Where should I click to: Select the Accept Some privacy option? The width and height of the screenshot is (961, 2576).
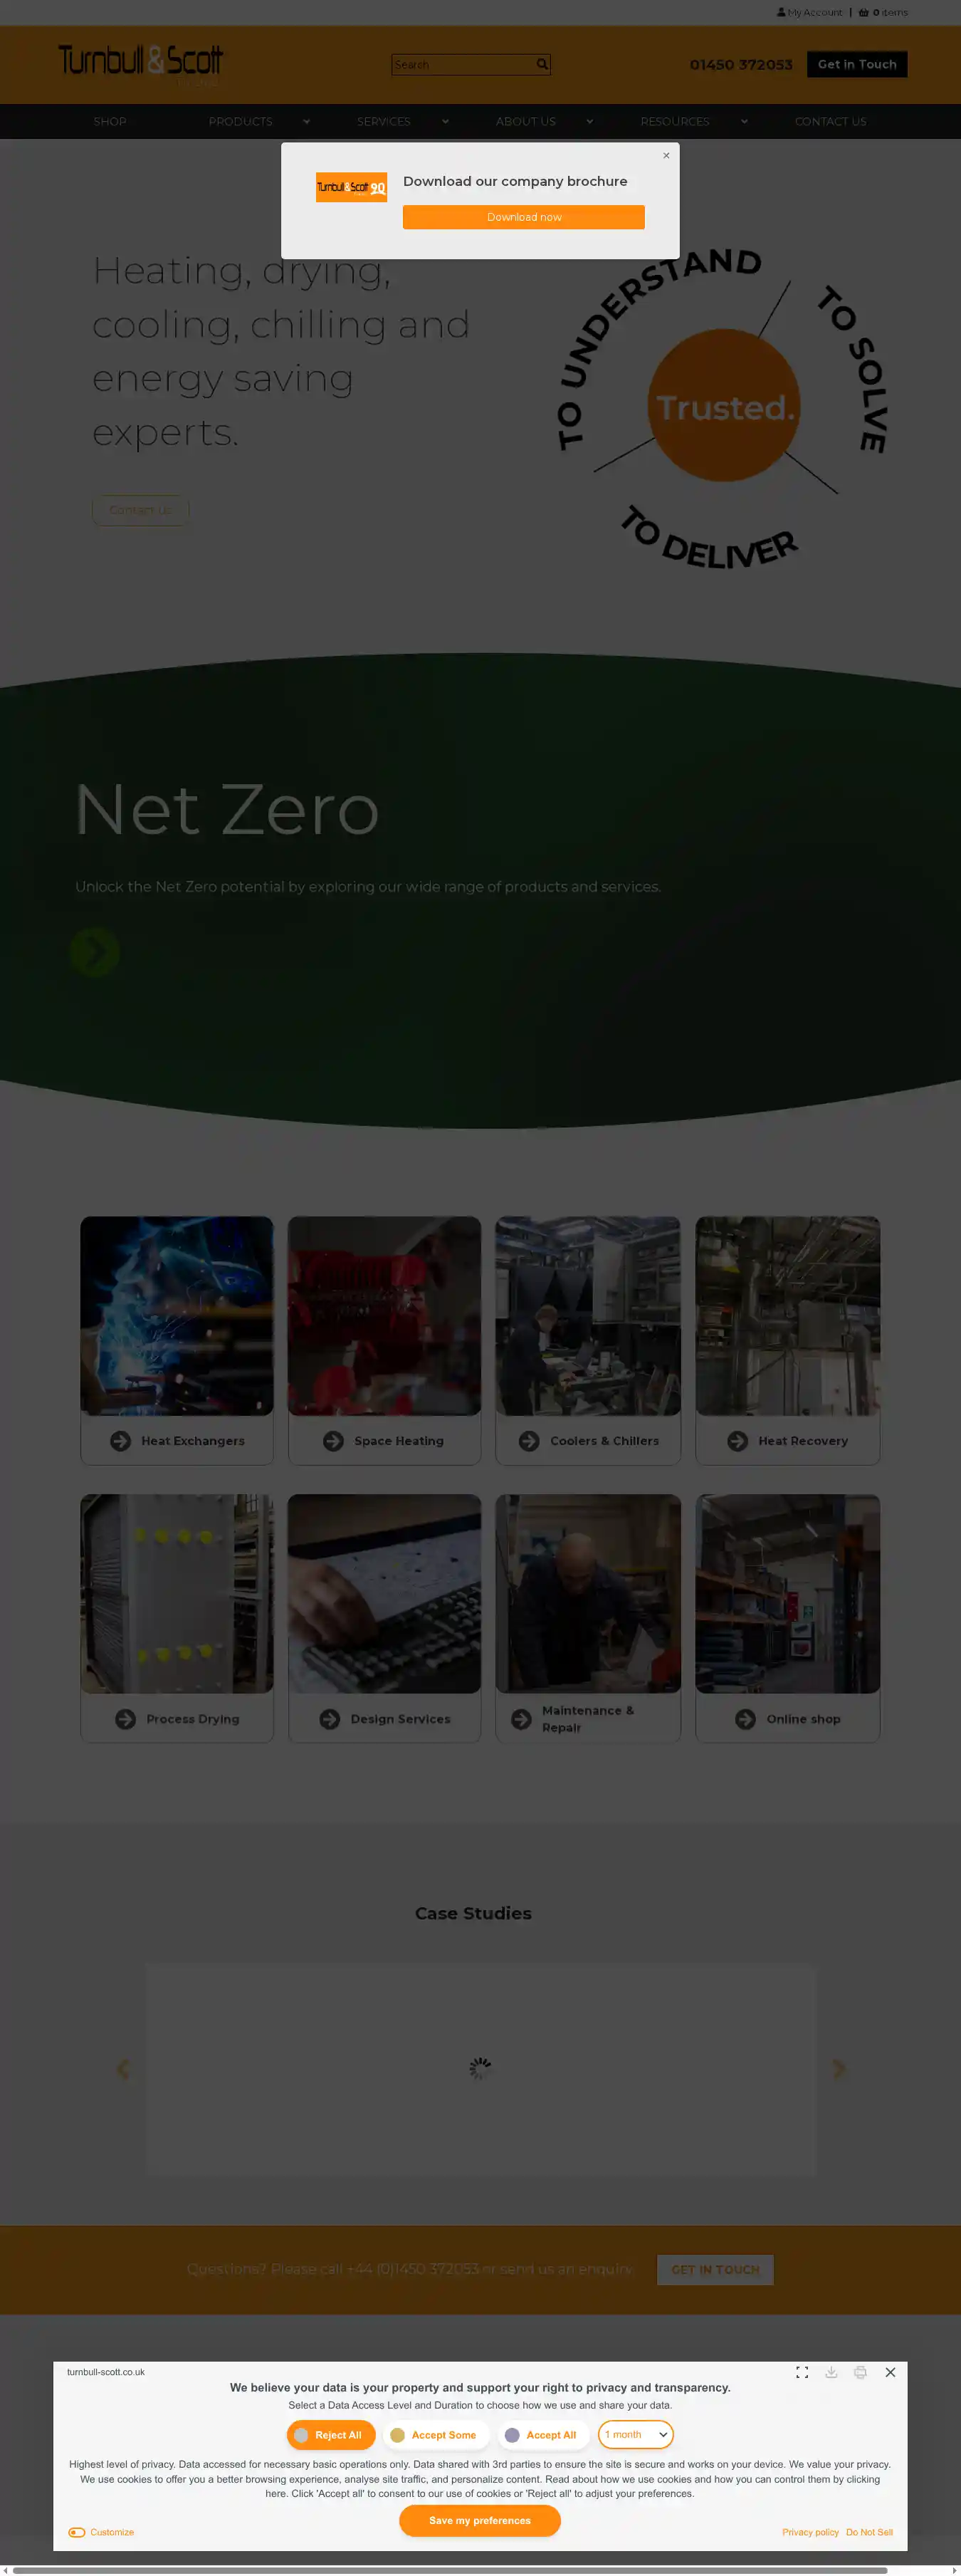[x=435, y=2435]
